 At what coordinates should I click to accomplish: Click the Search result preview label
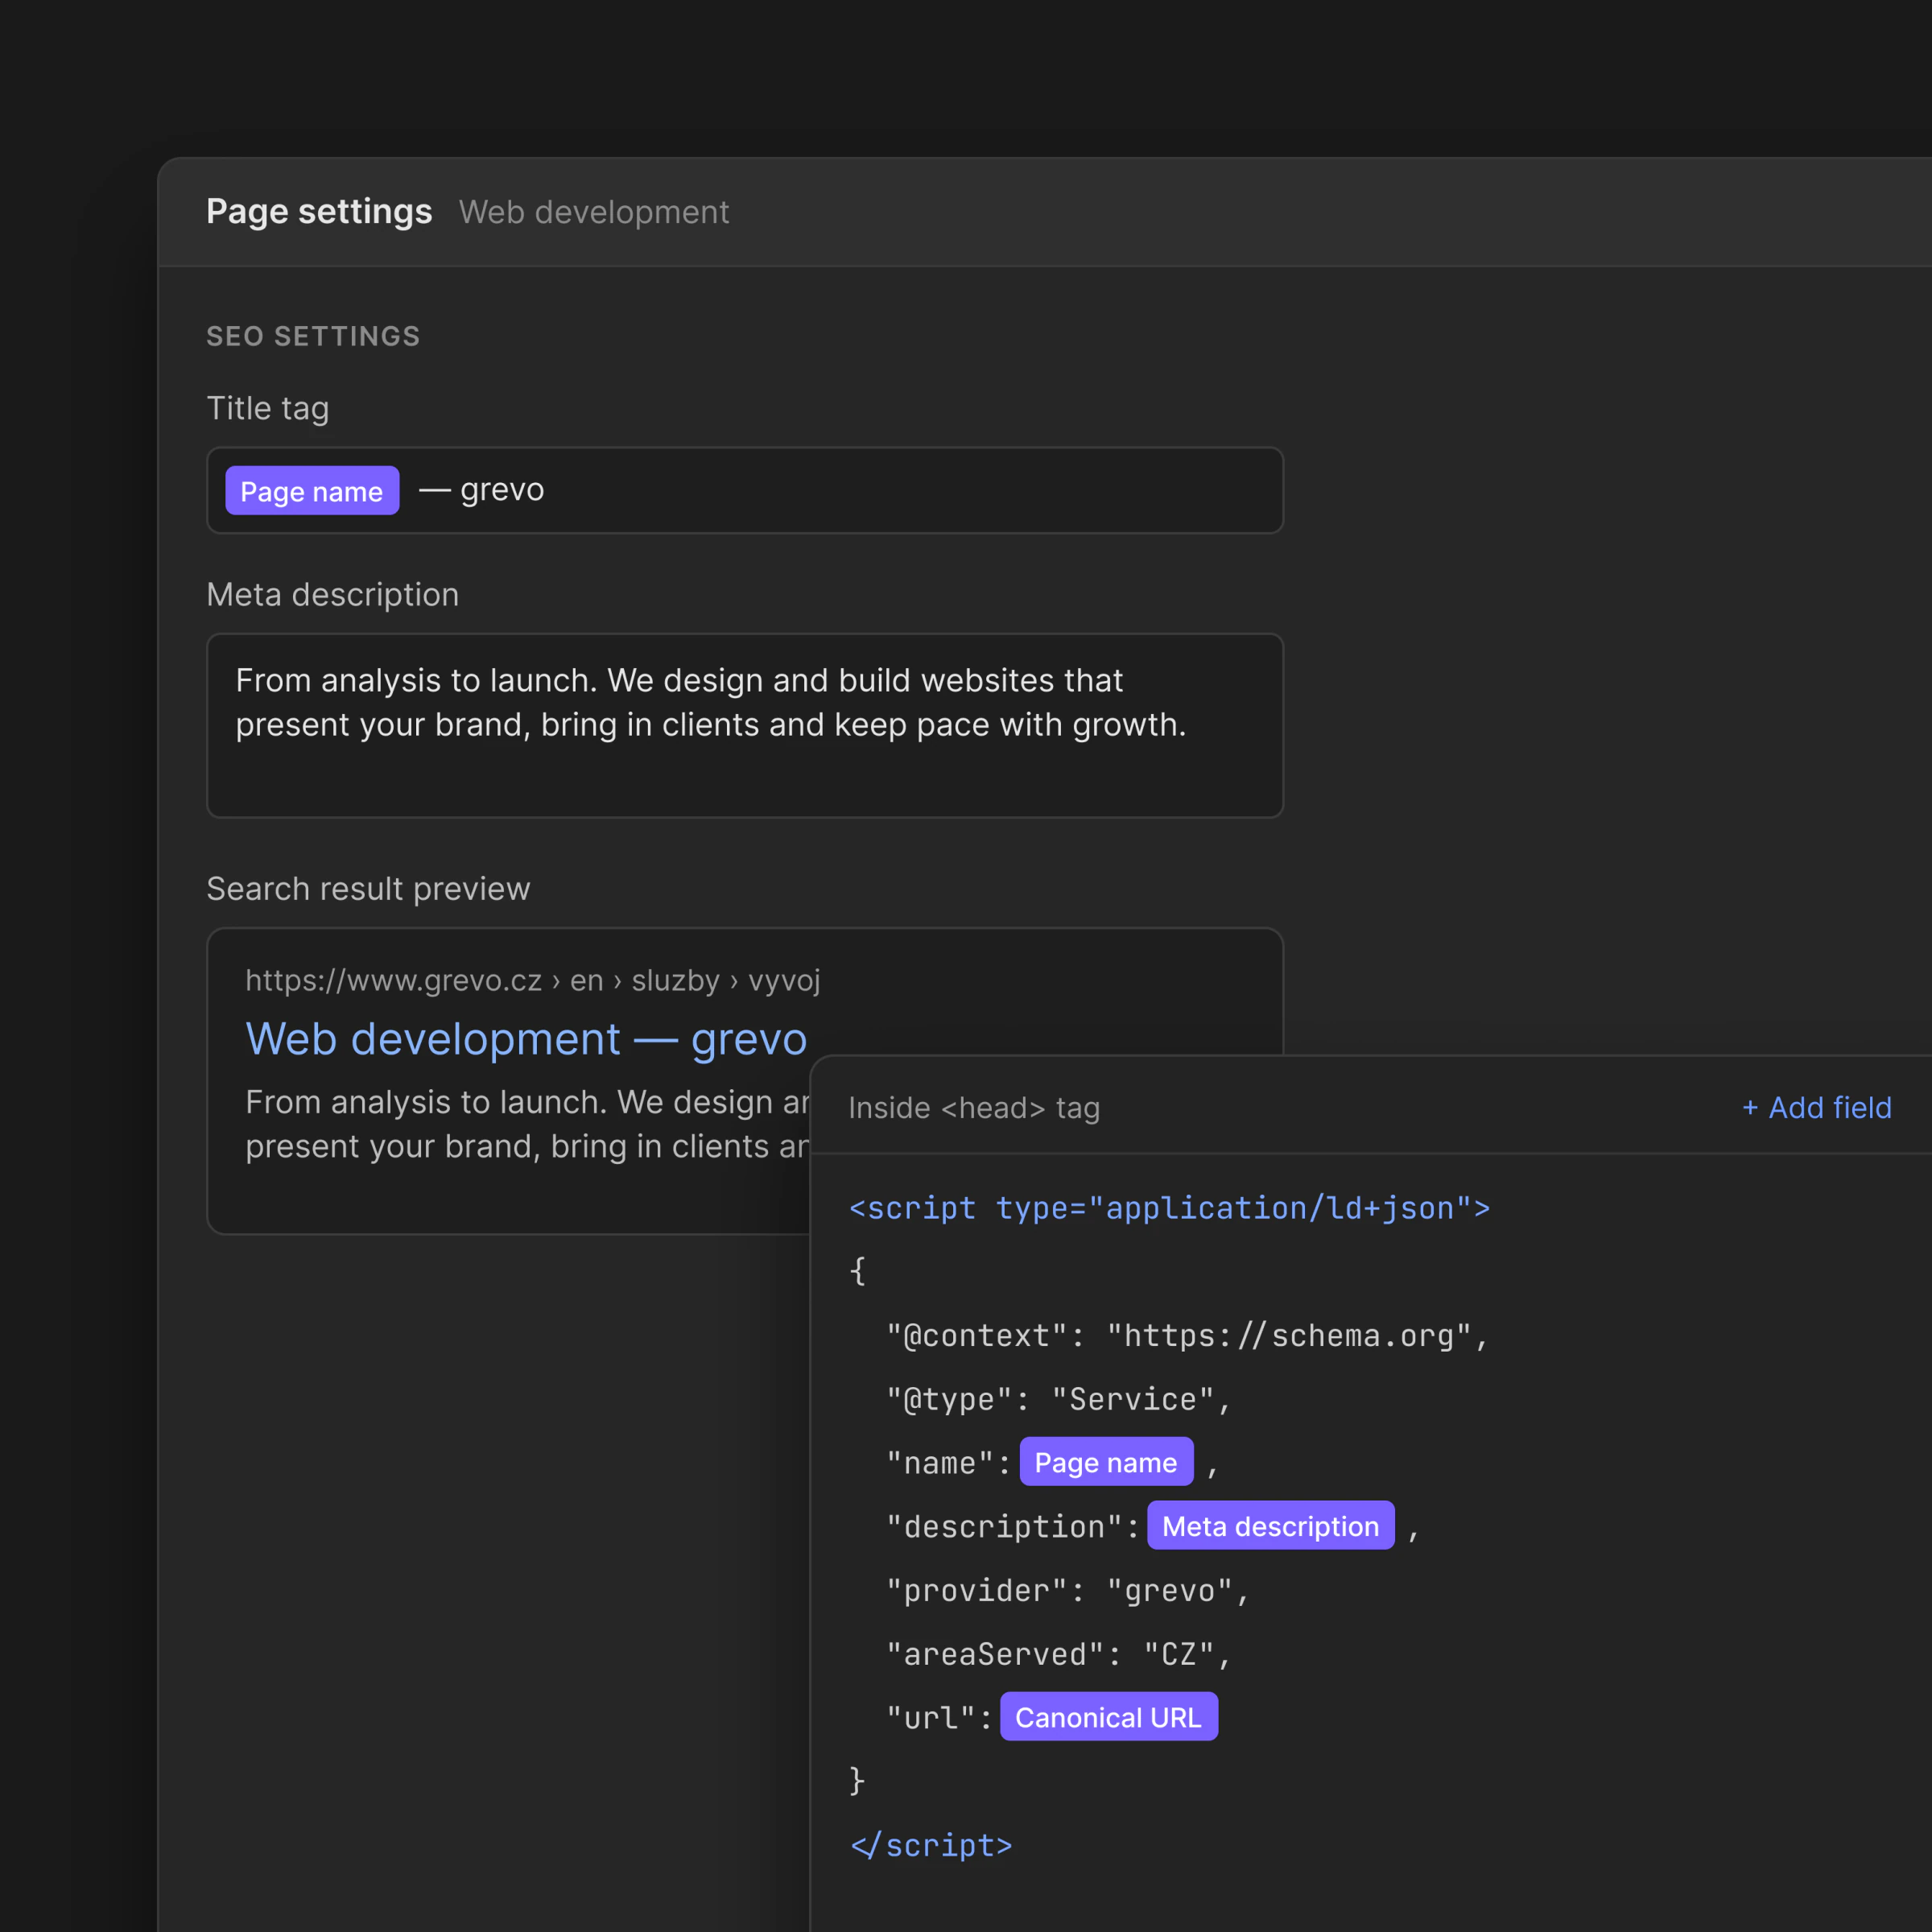pos(368,888)
